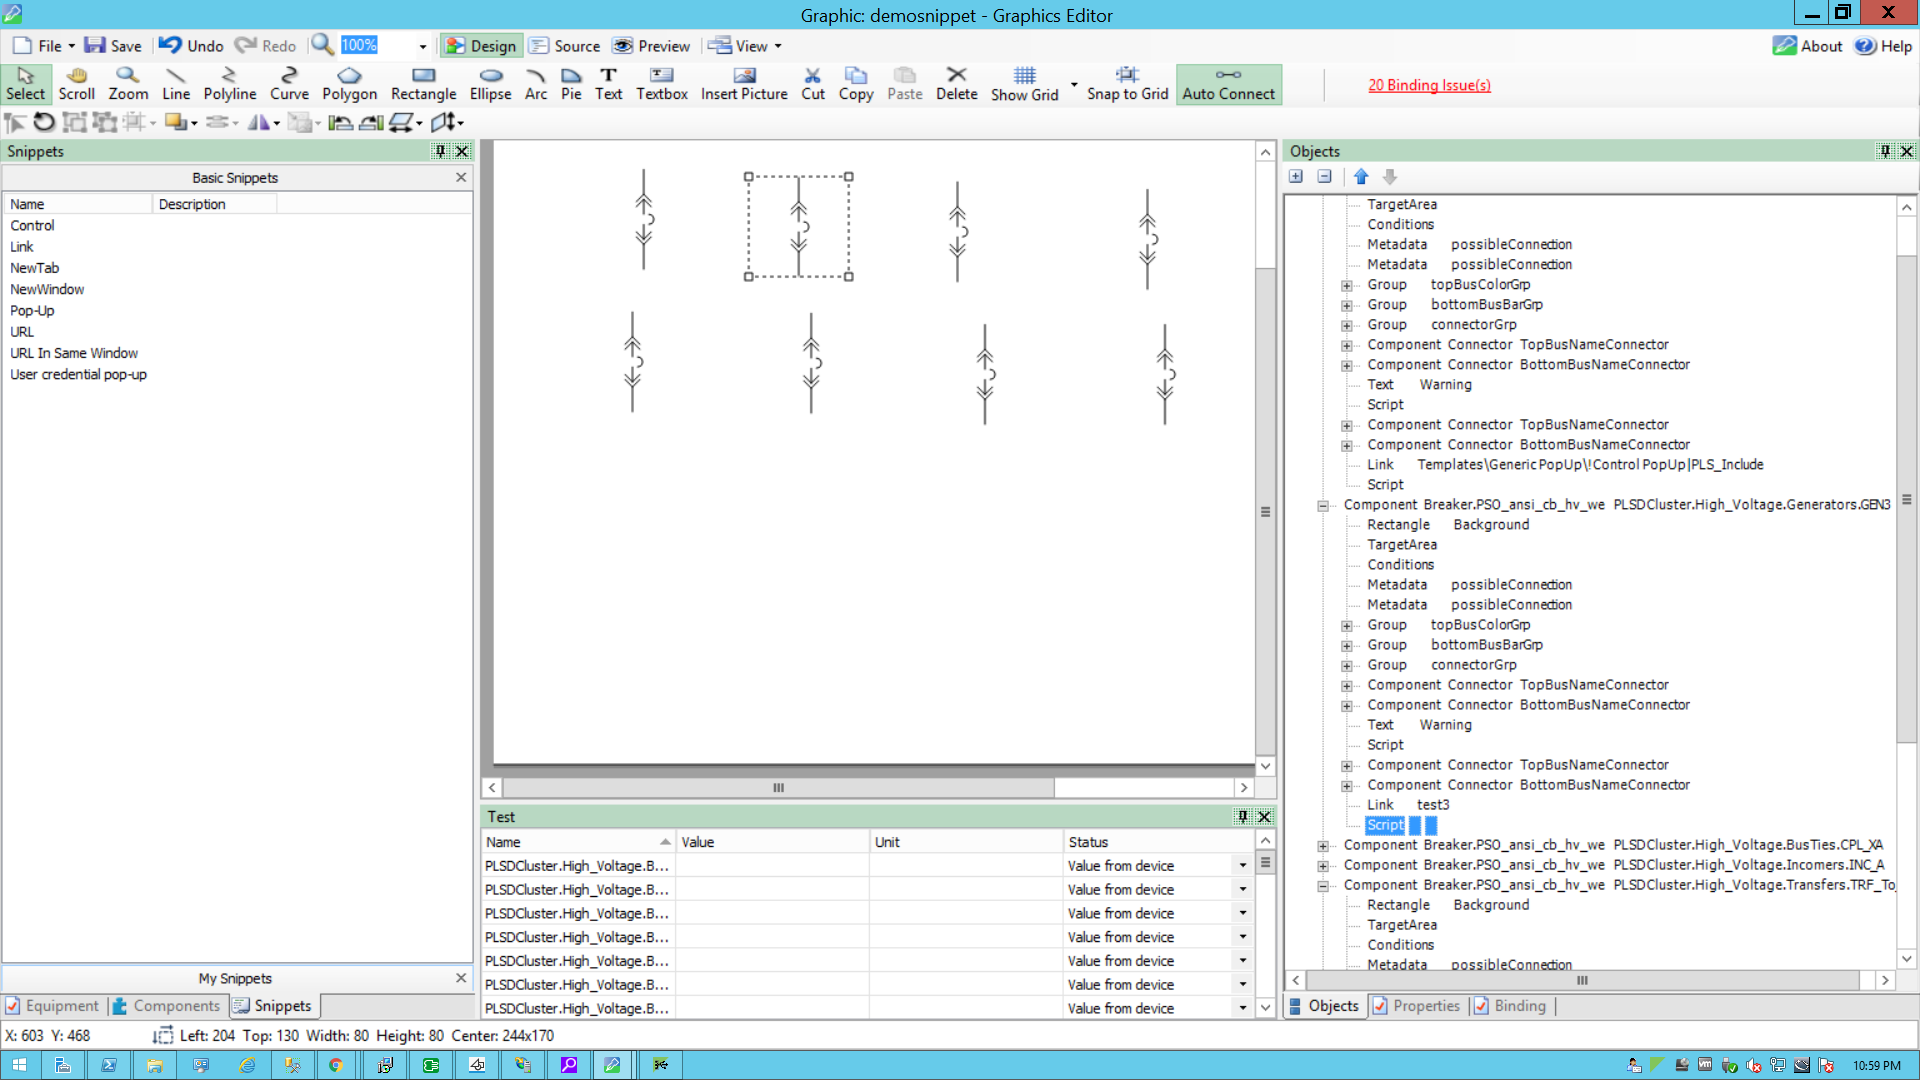Switch to Source view
1920x1080 pixels.
(x=565, y=46)
